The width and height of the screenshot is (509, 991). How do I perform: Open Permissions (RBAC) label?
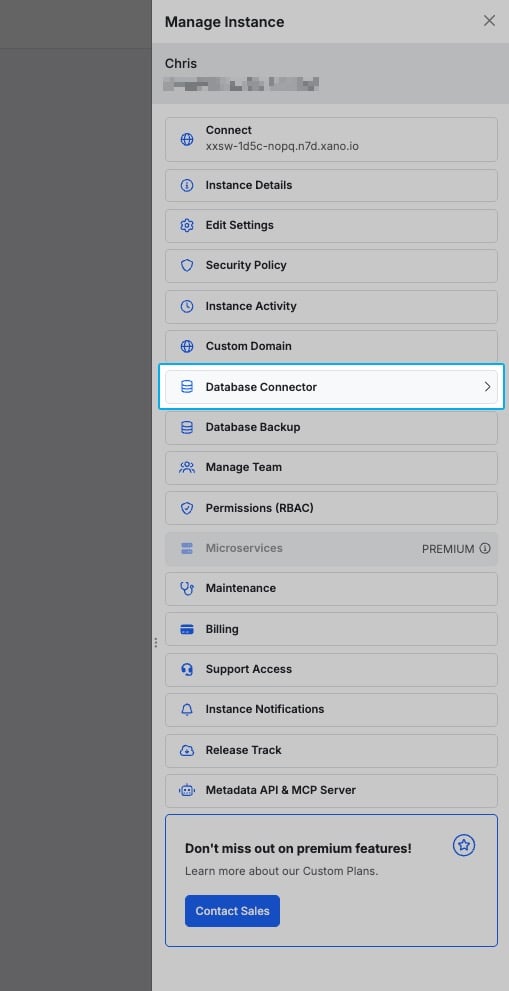[259, 508]
